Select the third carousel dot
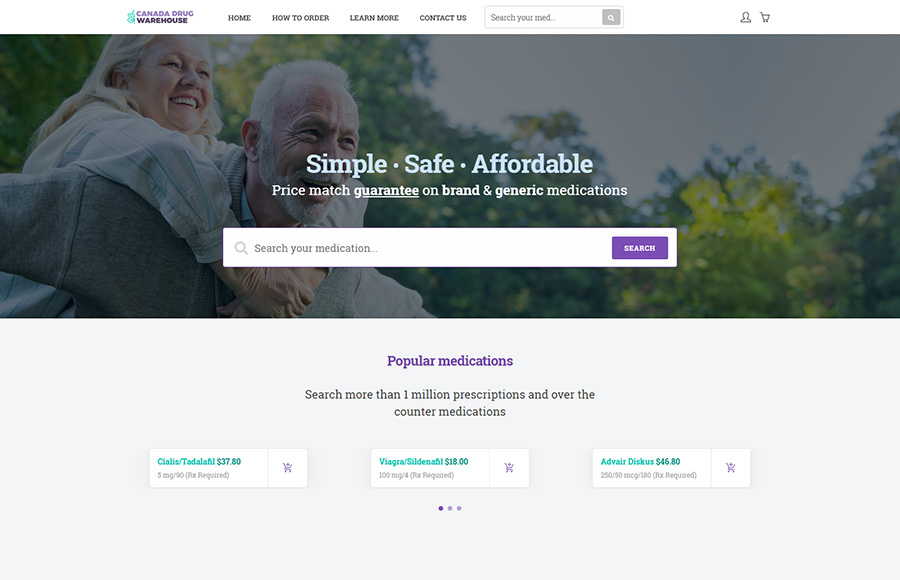Screen dimensions: 900x580 click(x=459, y=508)
